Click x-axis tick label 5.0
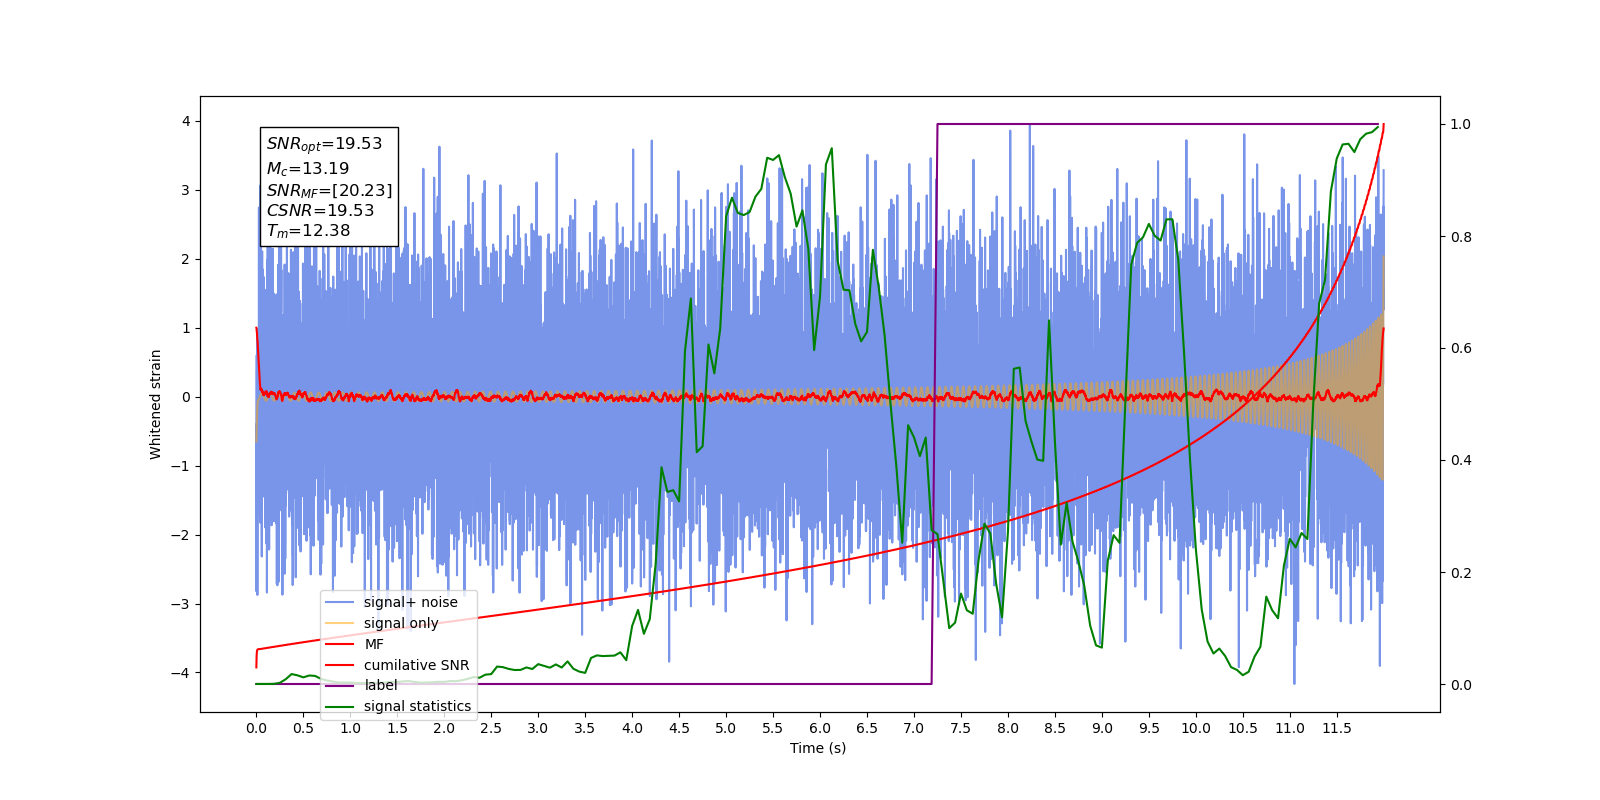1600x800 pixels. (x=726, y=728)
